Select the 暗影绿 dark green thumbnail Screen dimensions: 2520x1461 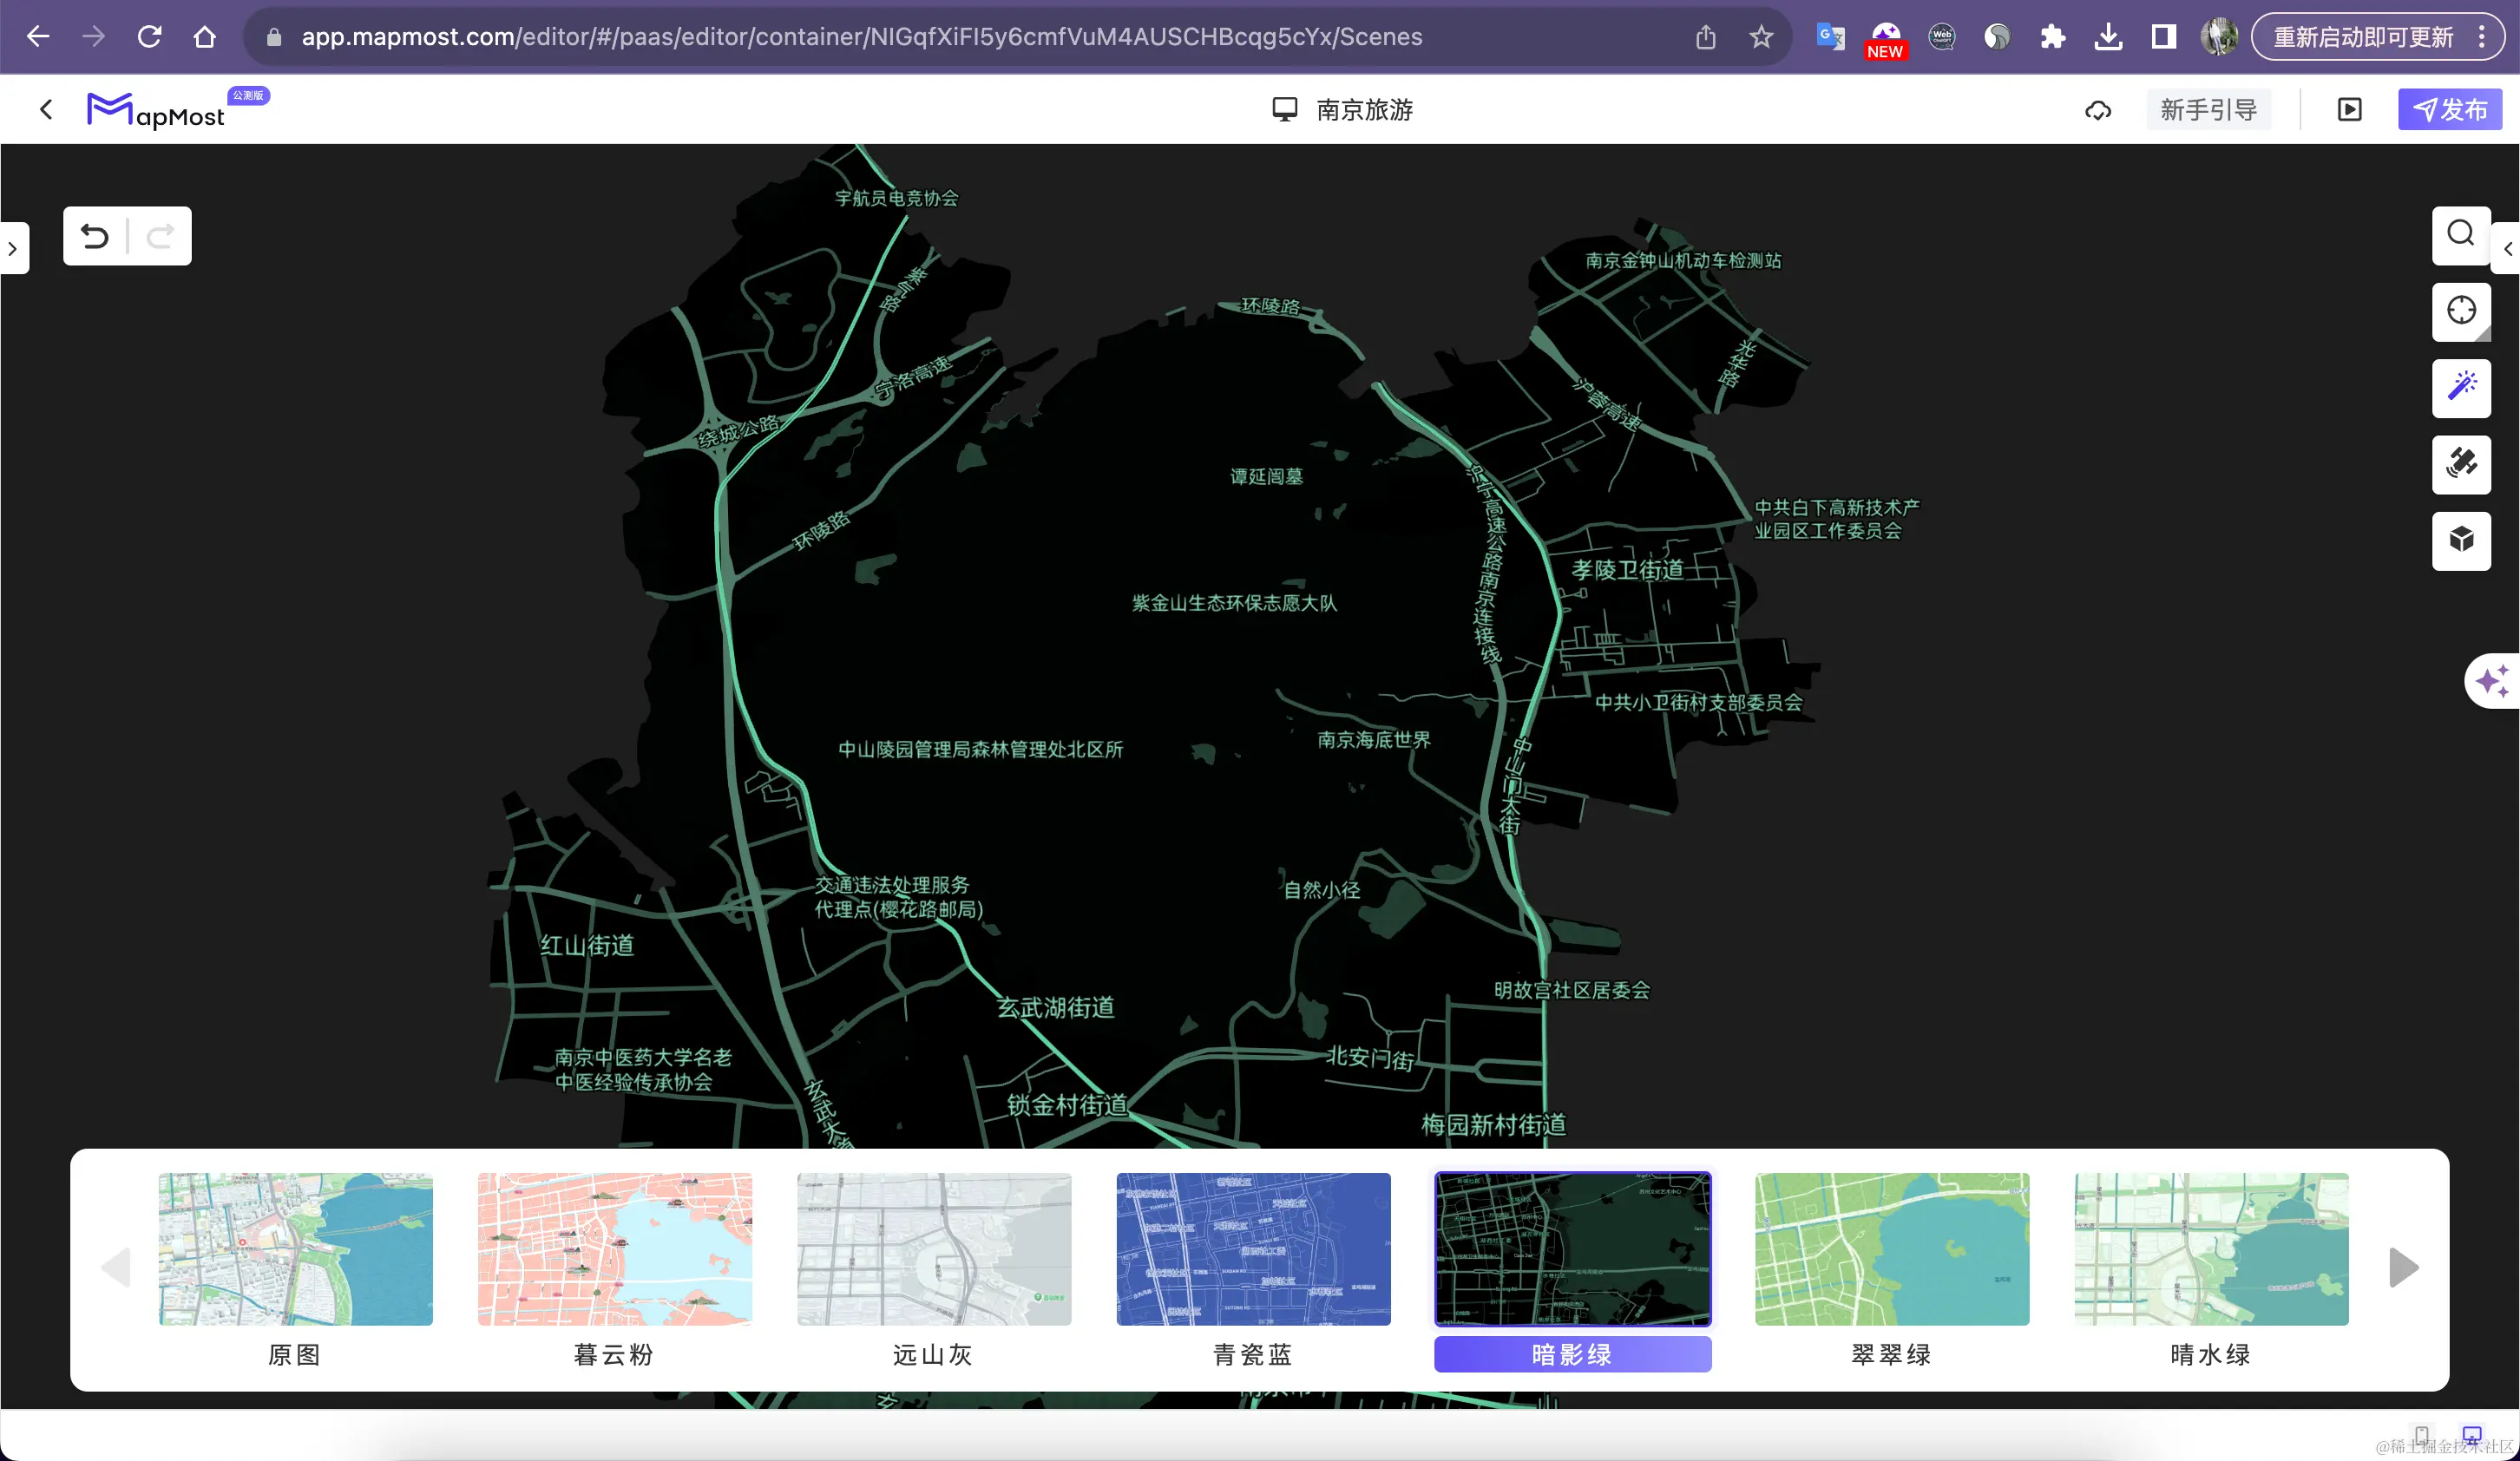1573,1249
